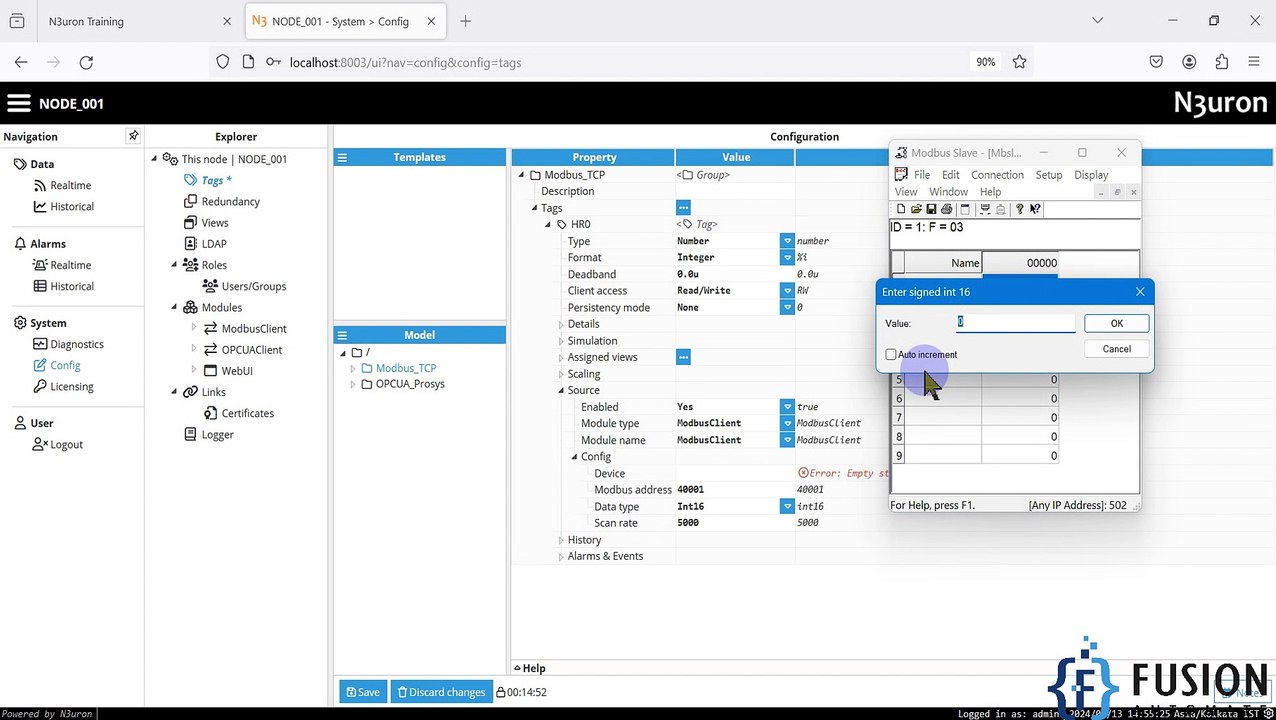Open Setup menu in Modbus Slave
The height and width of the screenshot is (720, 1276).
(x=1049, y=175)
